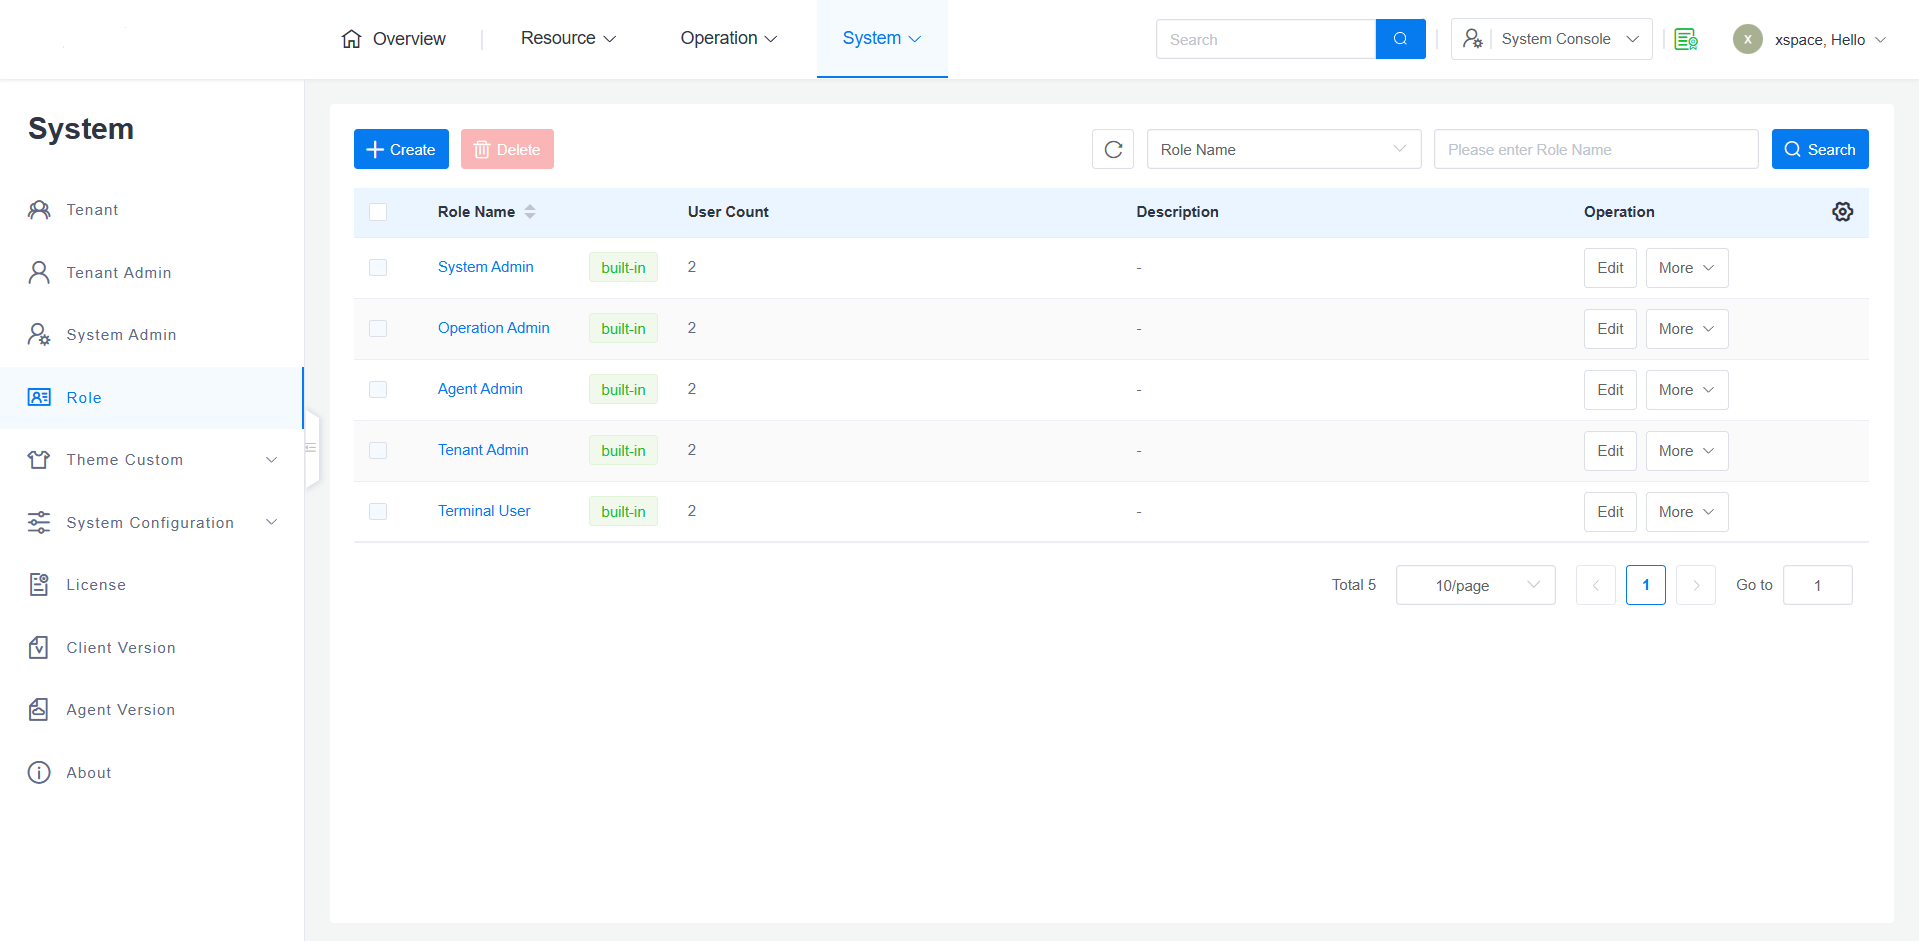Image resolution: width=1919 pixels, height=941 pixels.
Task: Expand the More menu for Operation Admin
Action: (x=1686, y=329)
